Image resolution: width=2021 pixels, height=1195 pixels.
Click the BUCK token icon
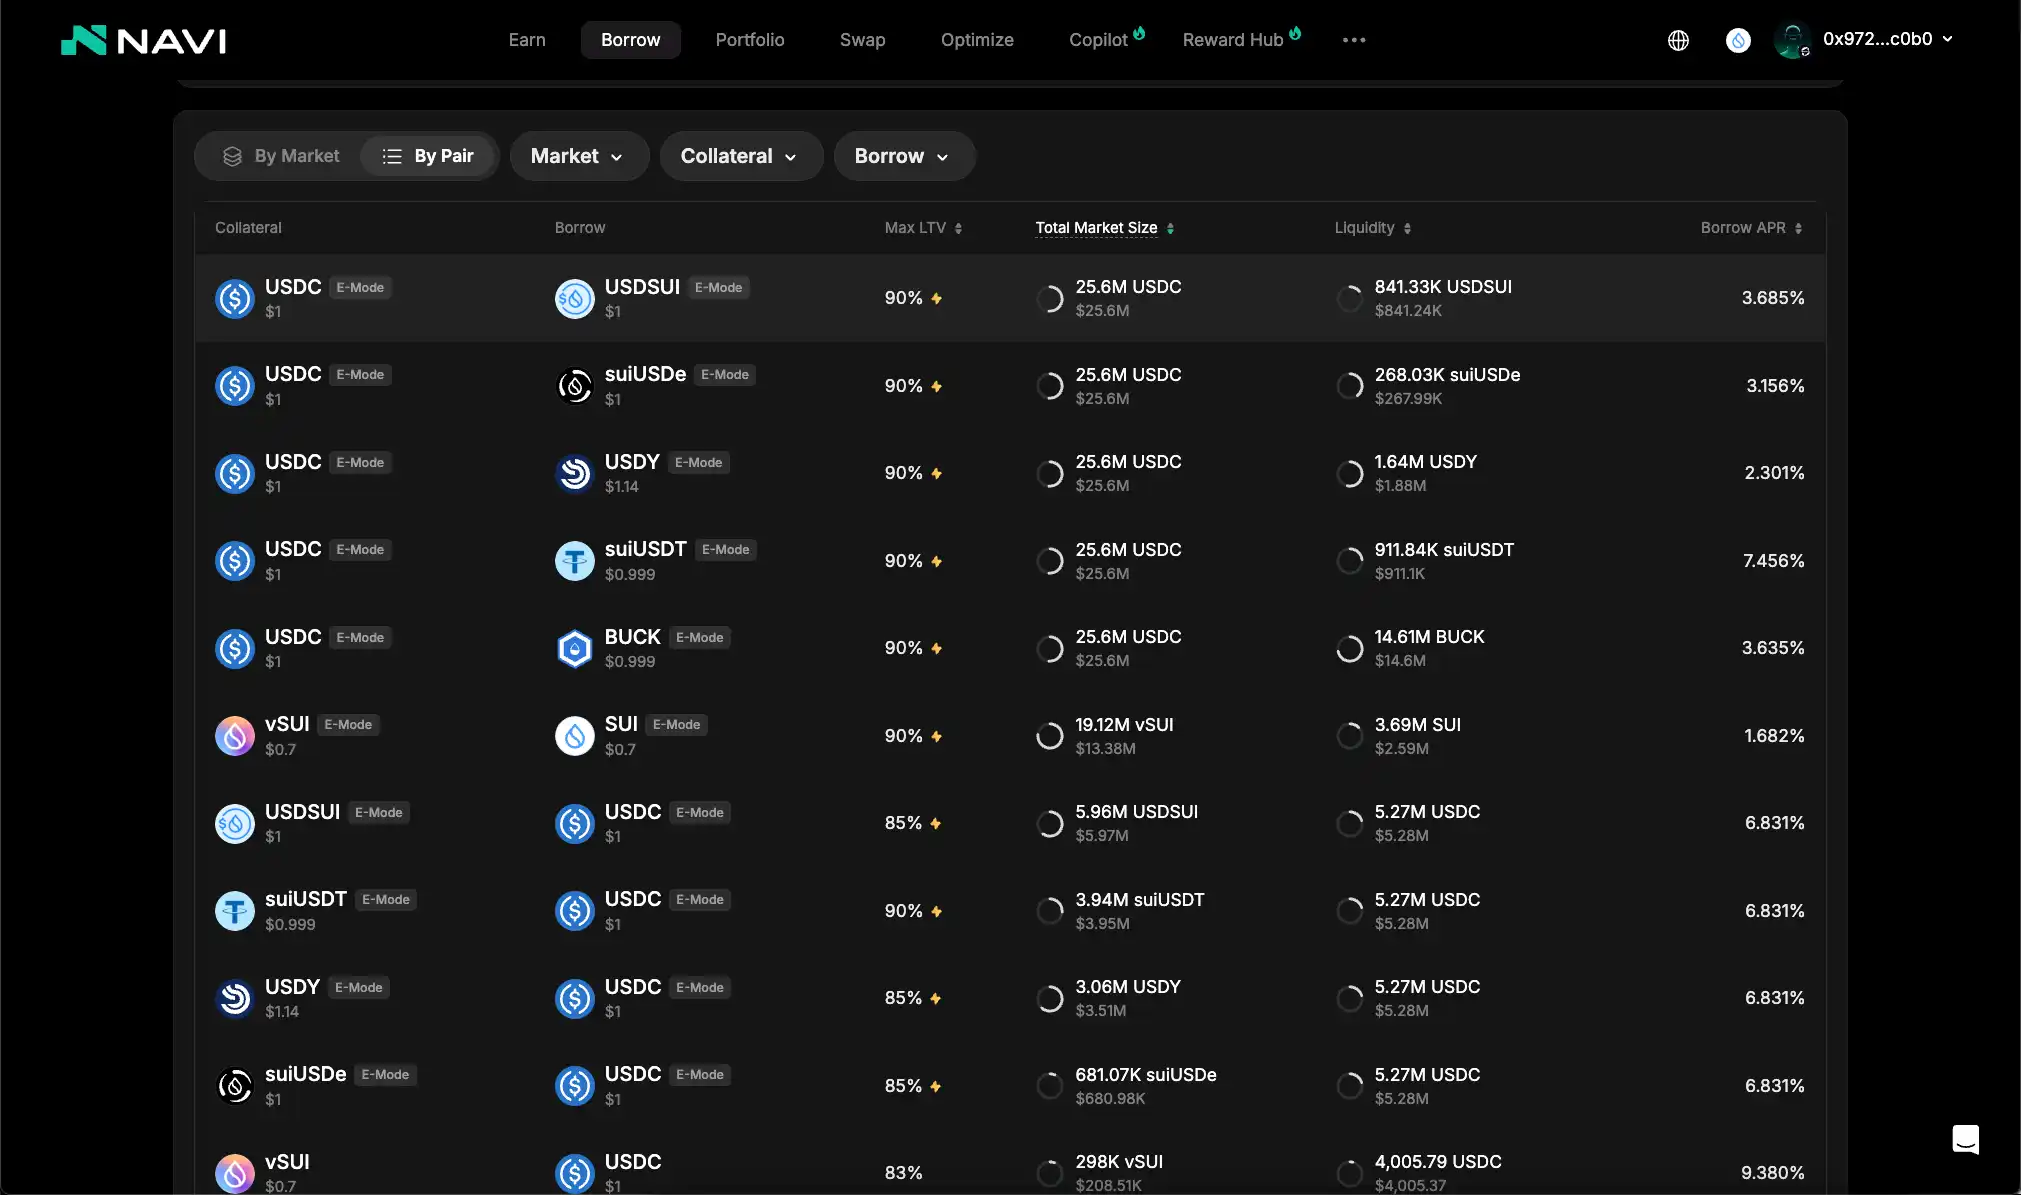point(575,648)
